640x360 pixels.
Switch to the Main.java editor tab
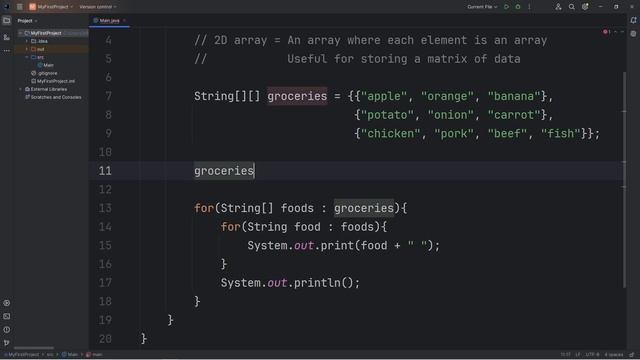click(x=109, y=20)
